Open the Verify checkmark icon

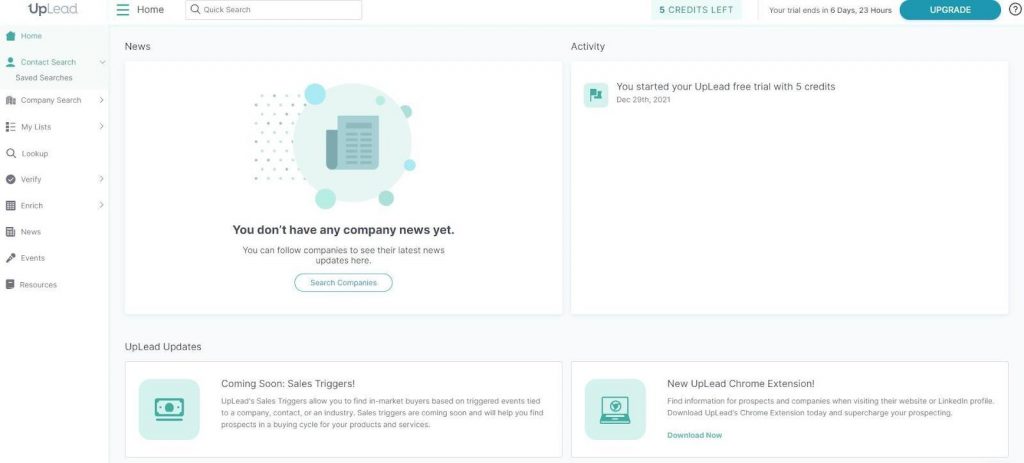click(x=10, y=179)
